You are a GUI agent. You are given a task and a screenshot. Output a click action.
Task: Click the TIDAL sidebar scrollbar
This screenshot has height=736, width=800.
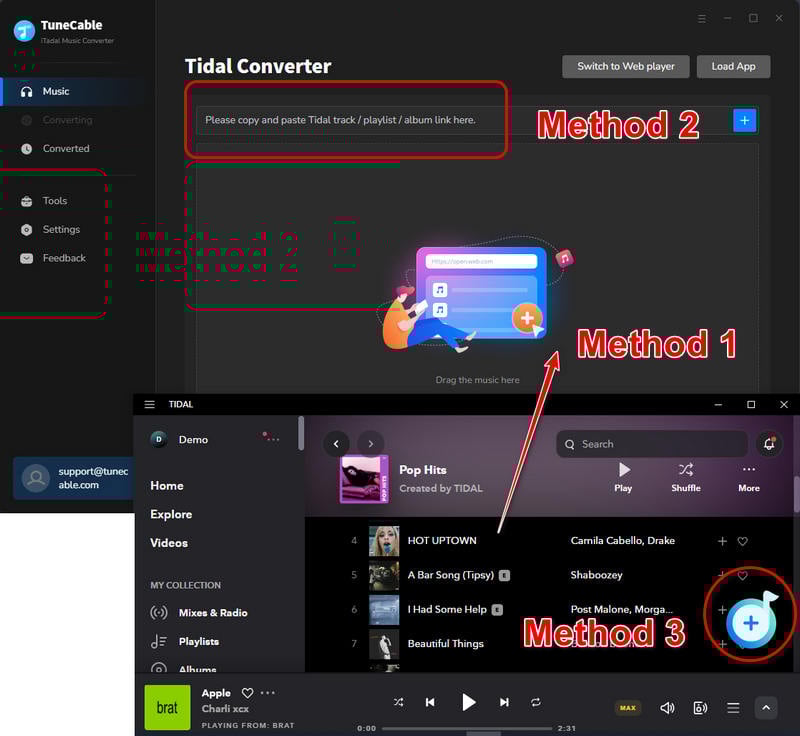pyautogui.click(x=301, y=434)
